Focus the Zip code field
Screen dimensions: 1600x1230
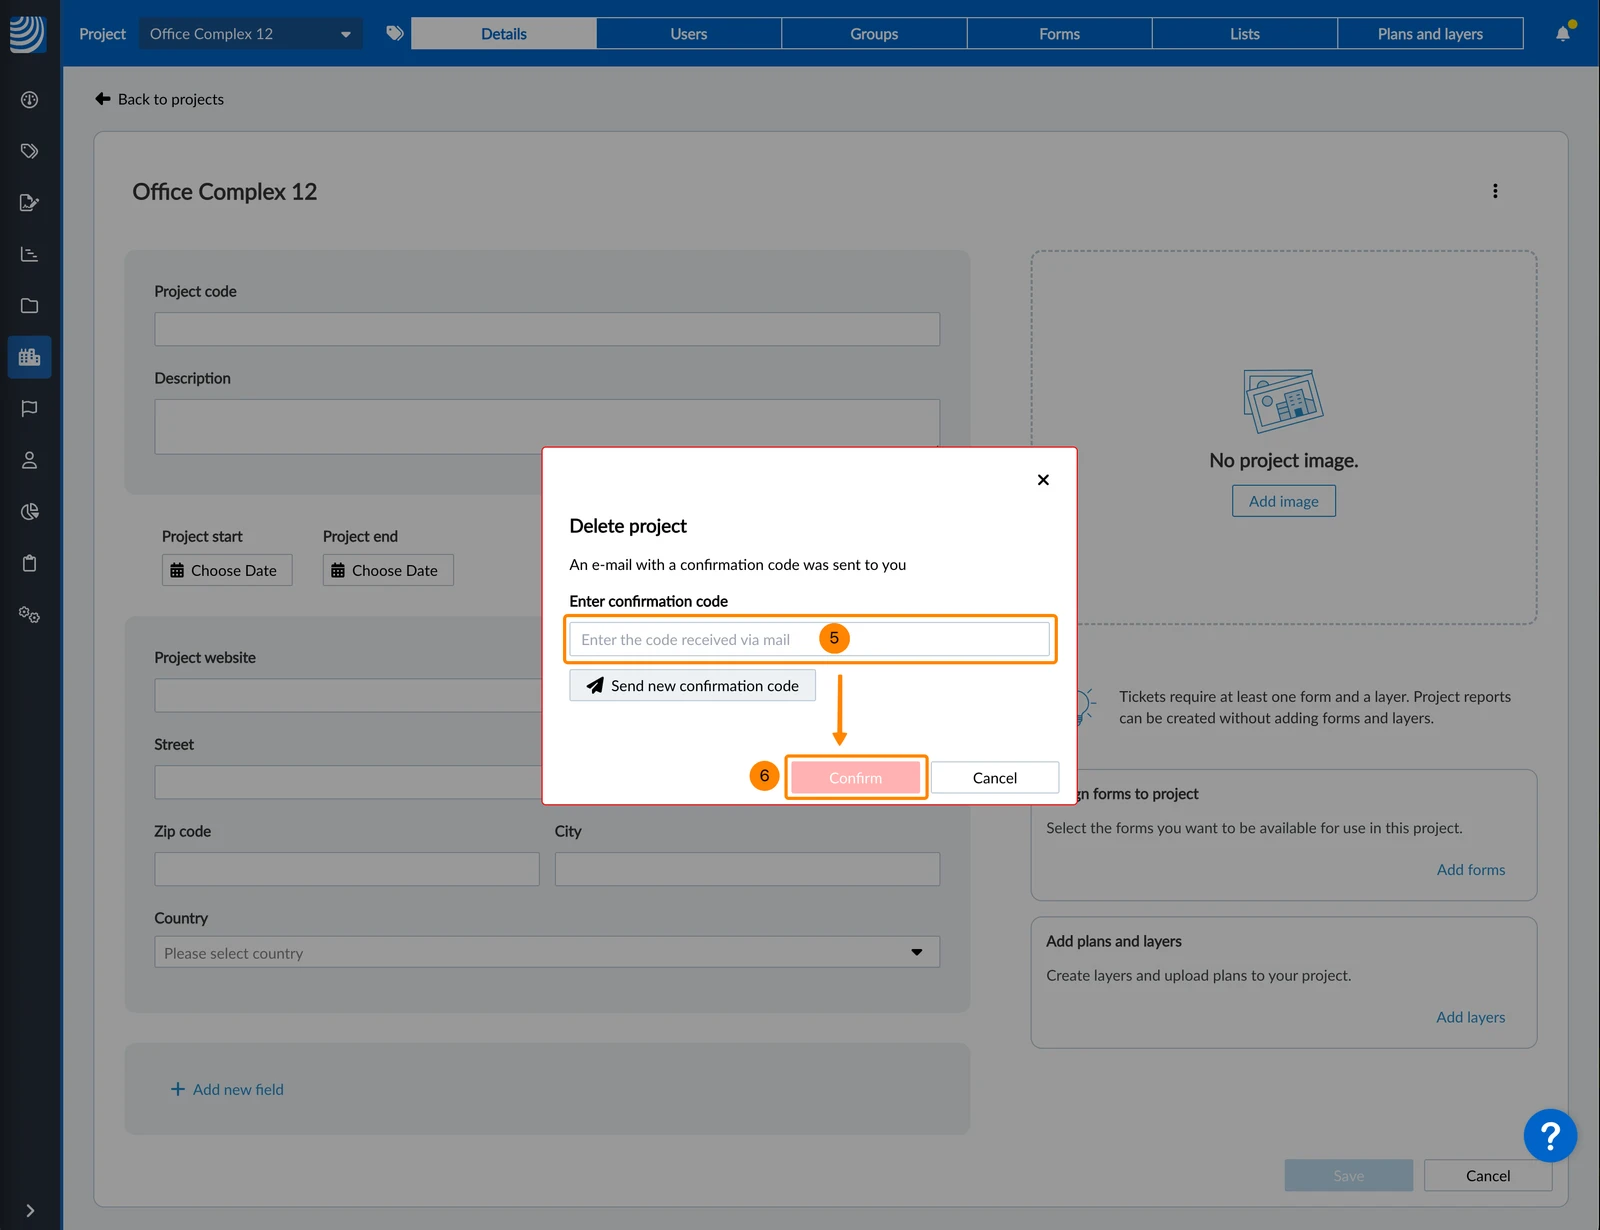[347, 869]
